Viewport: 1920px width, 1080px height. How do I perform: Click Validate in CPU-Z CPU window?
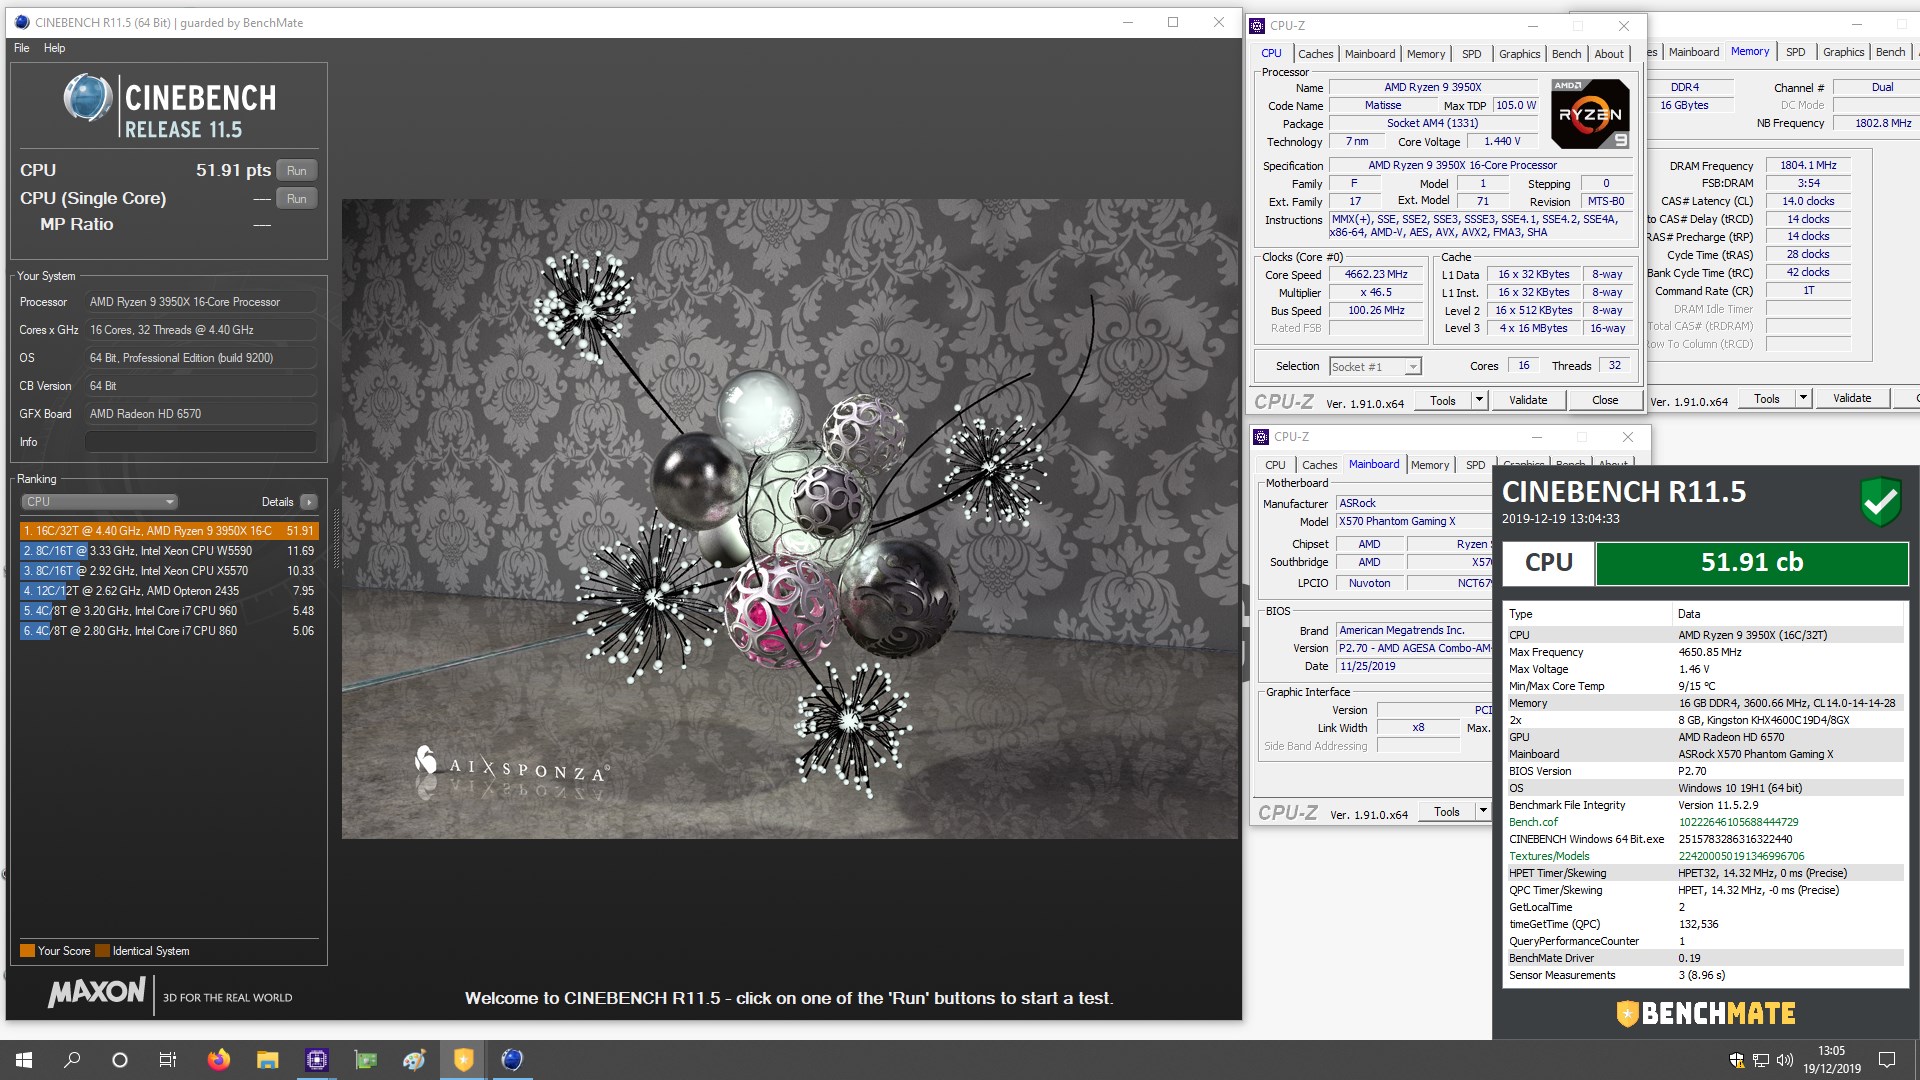point(1527,401)
